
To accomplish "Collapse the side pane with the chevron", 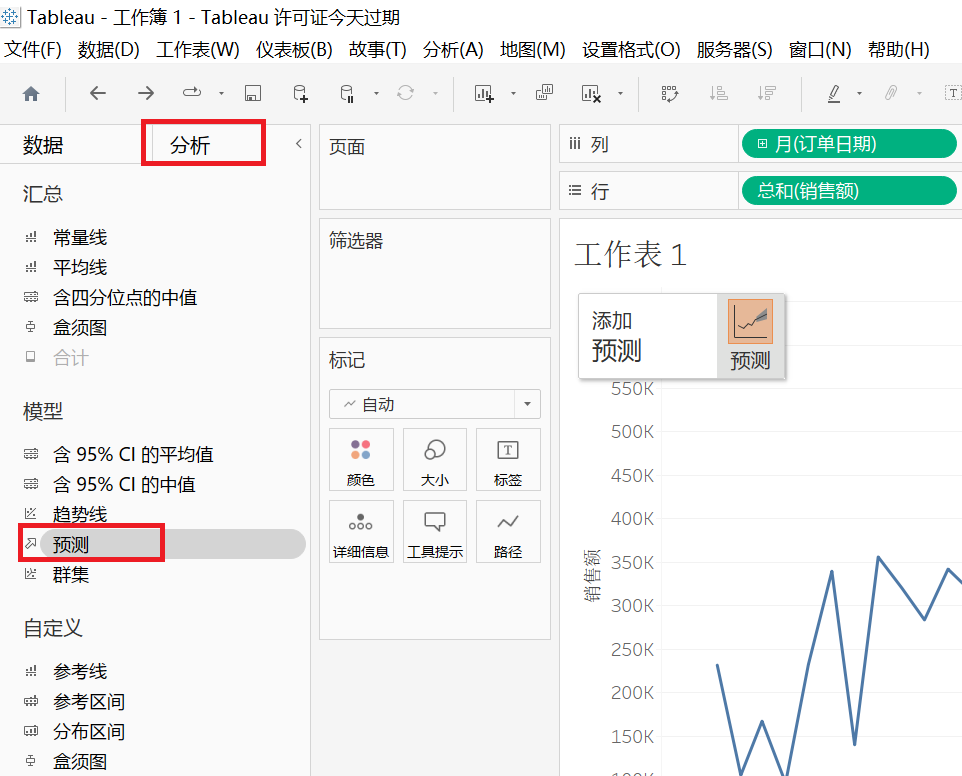I will [x=299, y=144].
